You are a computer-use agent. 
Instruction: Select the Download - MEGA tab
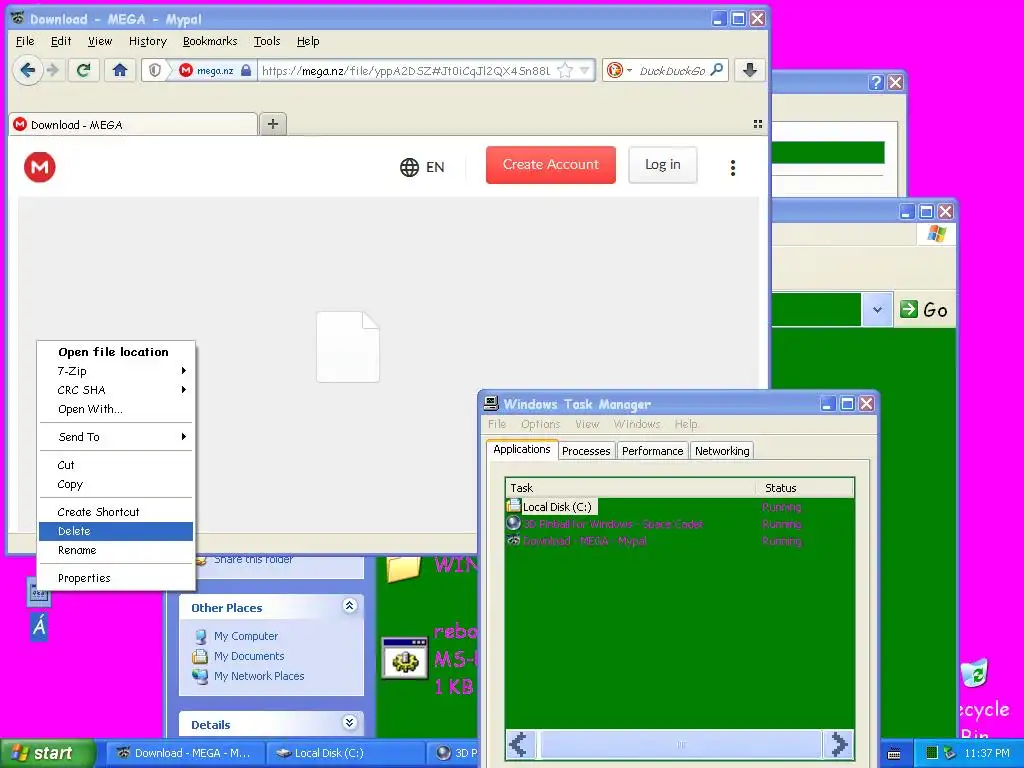click(x=133, y=124)
